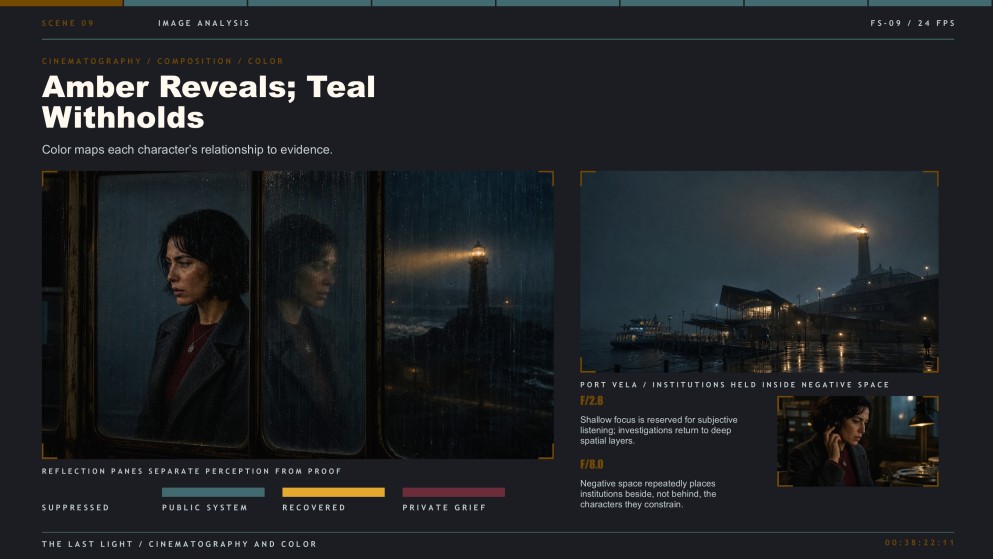Select the Port Vela lighthouse harbor image
Screen dimensions: 993x559
click(759, 272)
